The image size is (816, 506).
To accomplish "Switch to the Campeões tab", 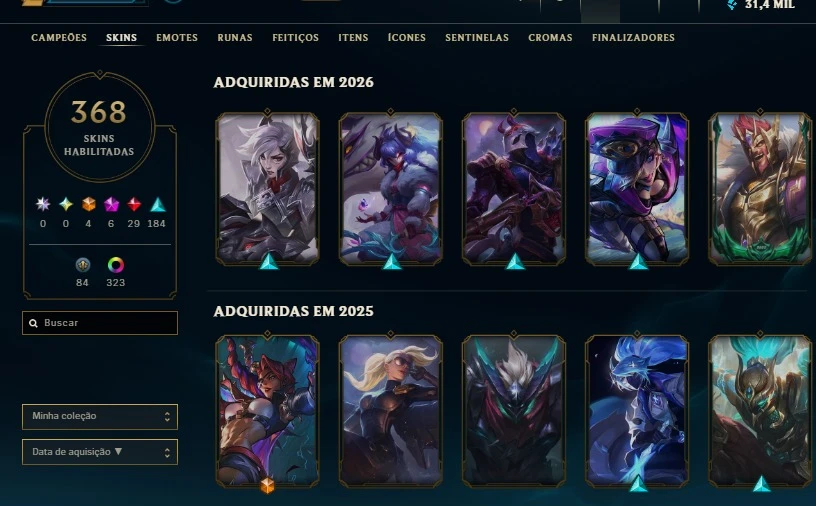I will 59,37.
